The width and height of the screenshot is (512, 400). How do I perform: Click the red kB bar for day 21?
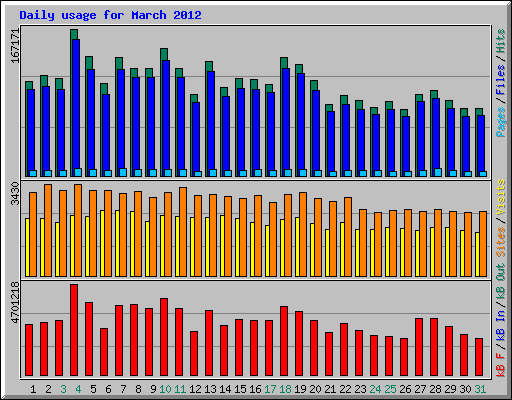tap(329, 354)
